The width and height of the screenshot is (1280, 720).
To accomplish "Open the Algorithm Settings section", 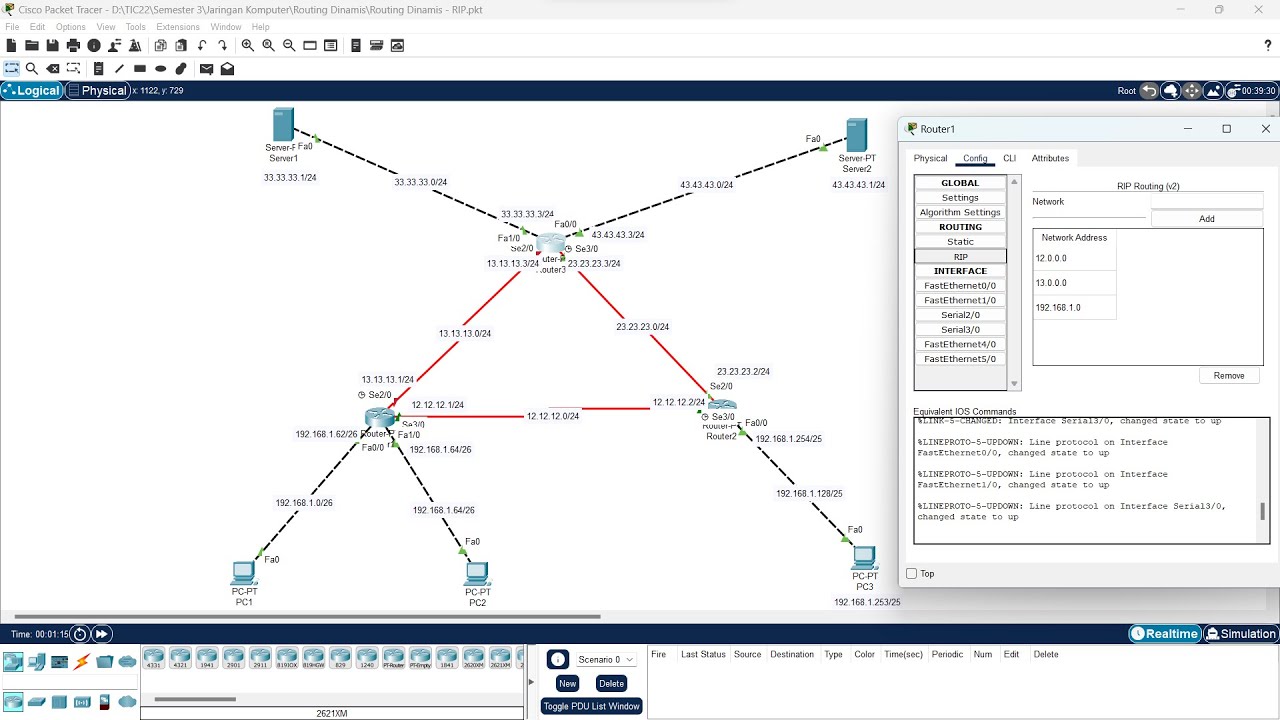I will click(960, 212).
